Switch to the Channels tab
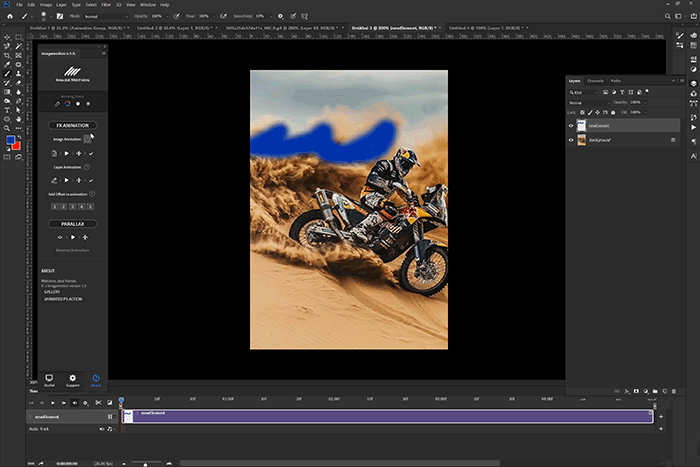700x467 pixels. [x=595, y=80]
